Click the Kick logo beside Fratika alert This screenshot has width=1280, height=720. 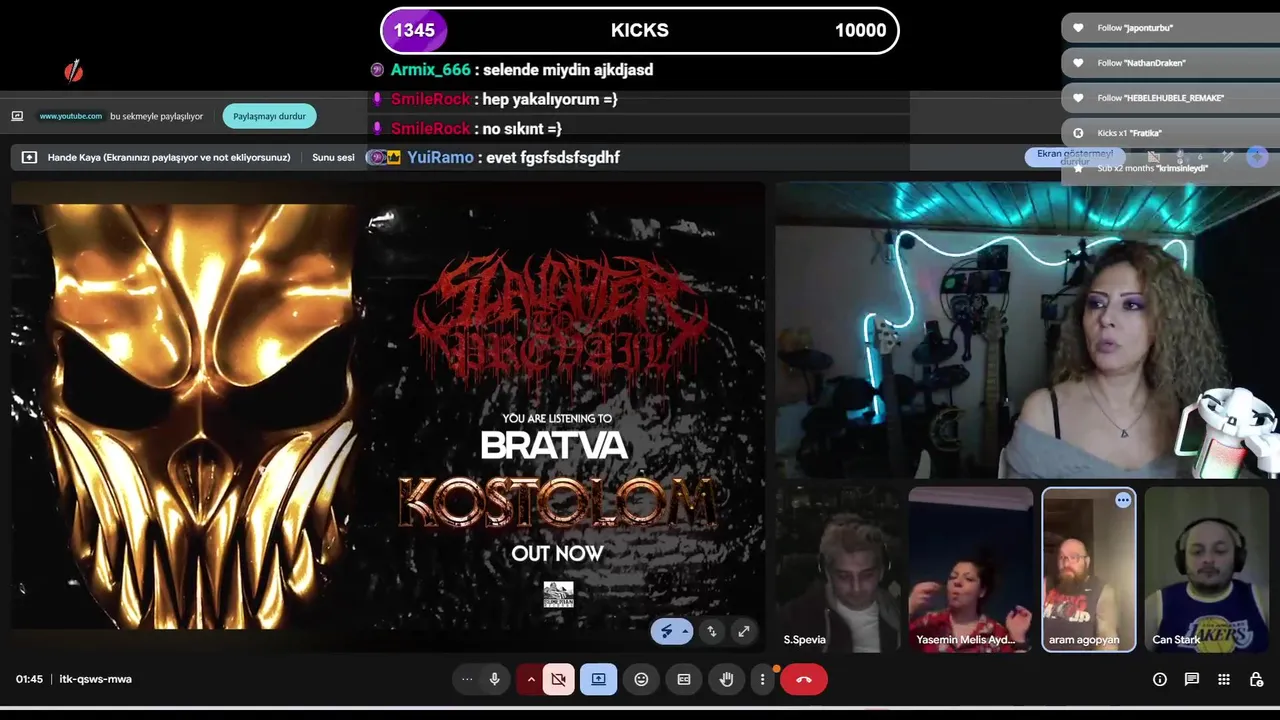coord(1078,133)
